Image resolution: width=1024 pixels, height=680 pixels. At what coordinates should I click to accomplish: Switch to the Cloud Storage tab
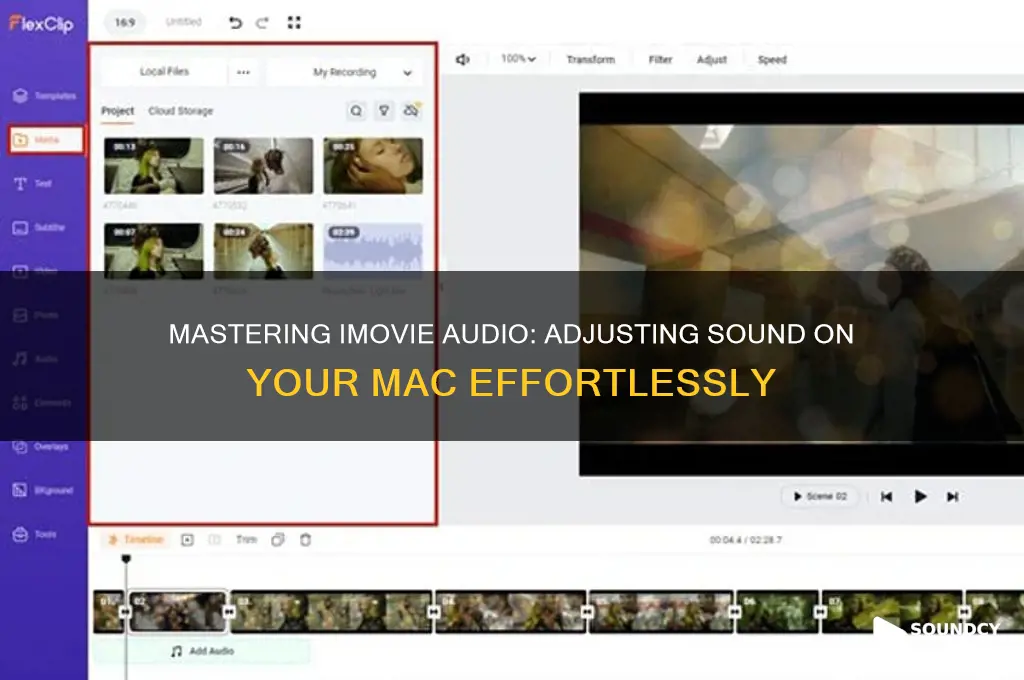[181, 111]
